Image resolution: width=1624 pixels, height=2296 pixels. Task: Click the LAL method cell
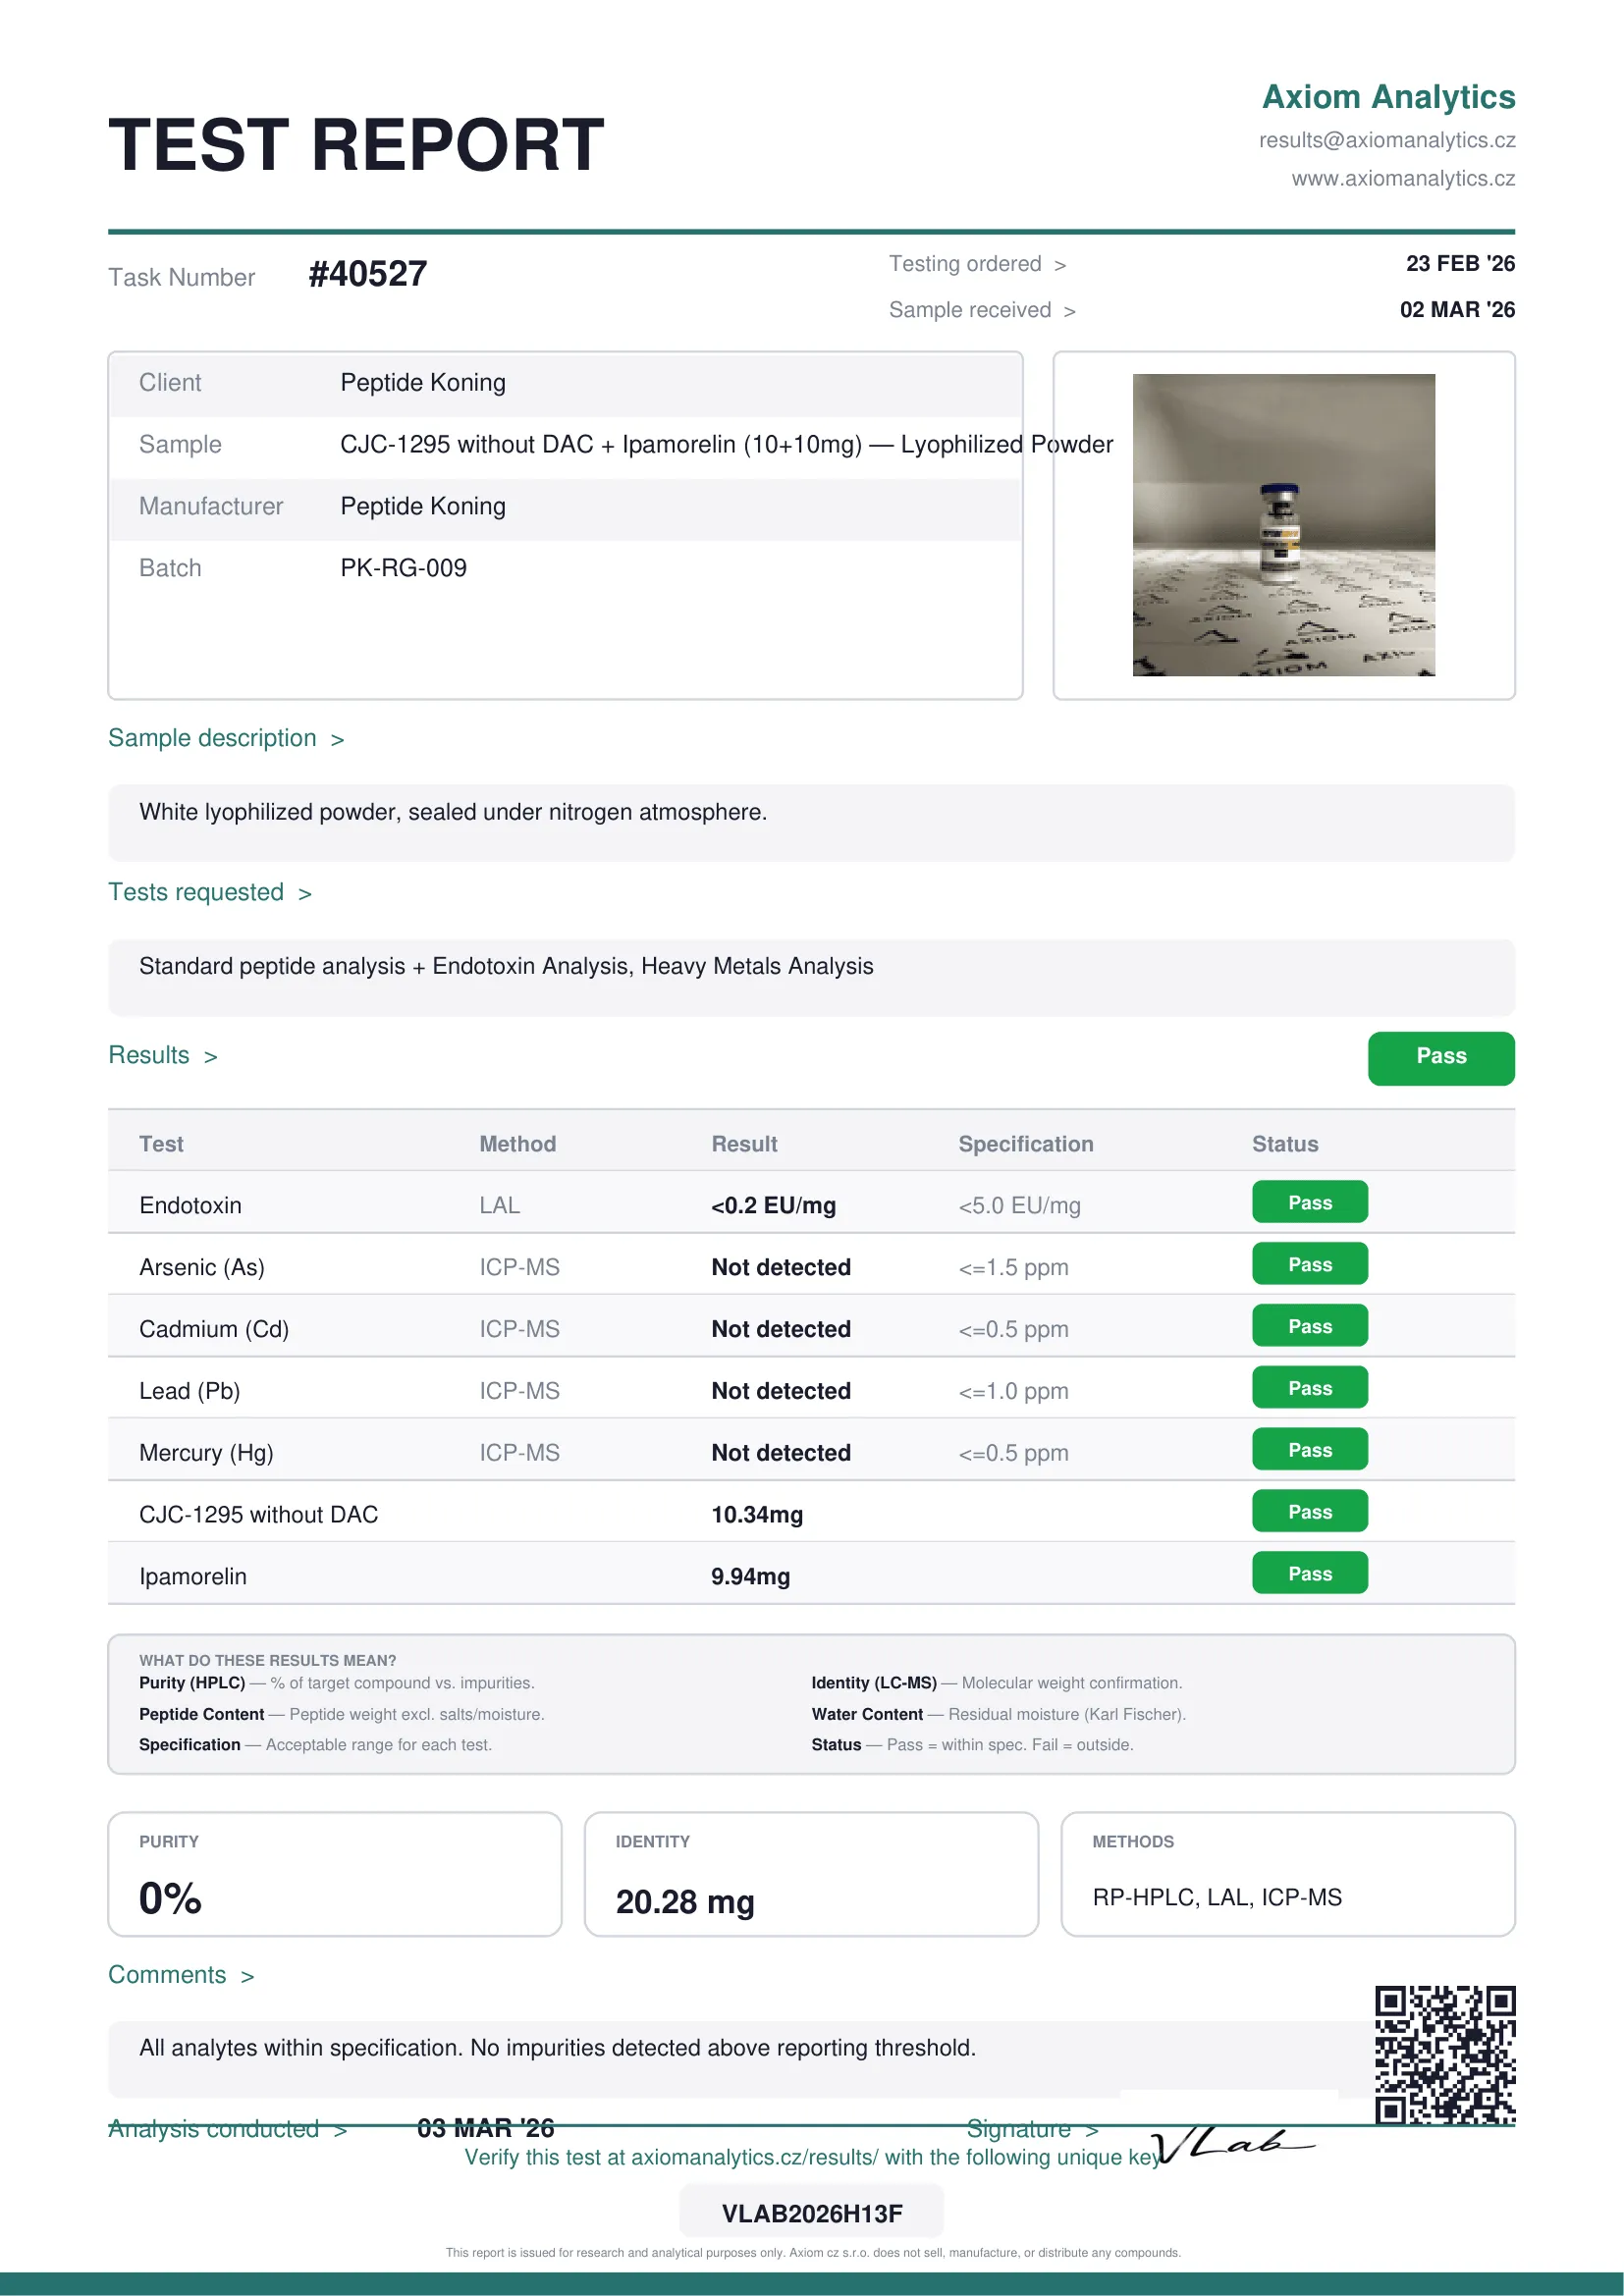pyautogui.click(x=499, y=1206)
